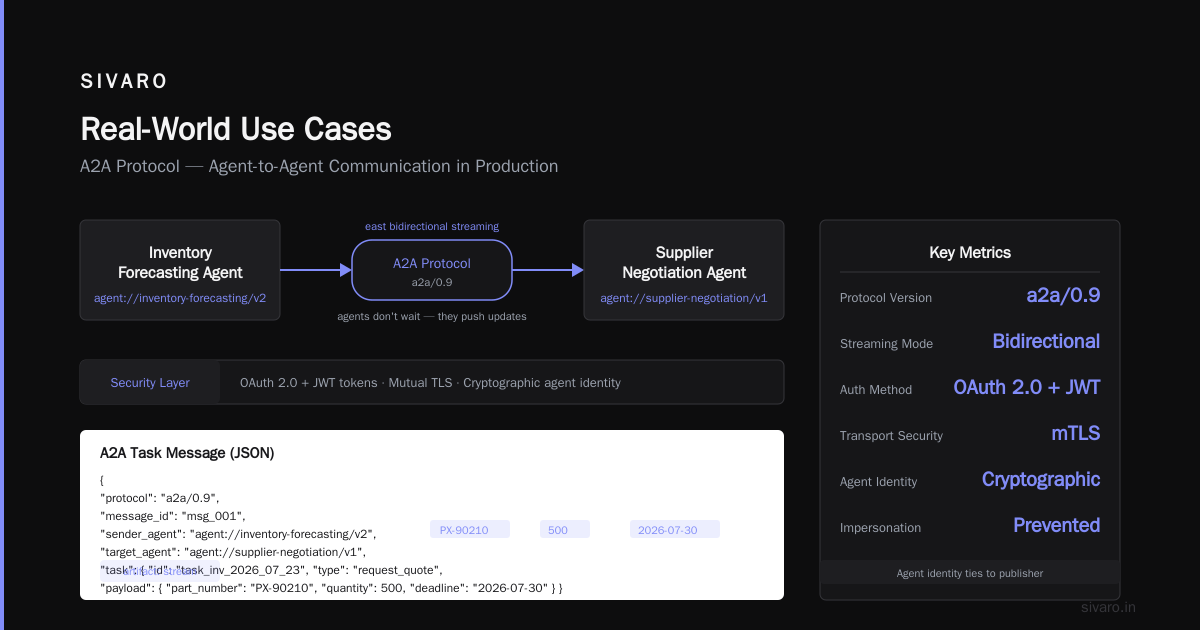Click the 2026-07-30 deadline chip
Screen dimensions: 1200x630
coord(675,529)
